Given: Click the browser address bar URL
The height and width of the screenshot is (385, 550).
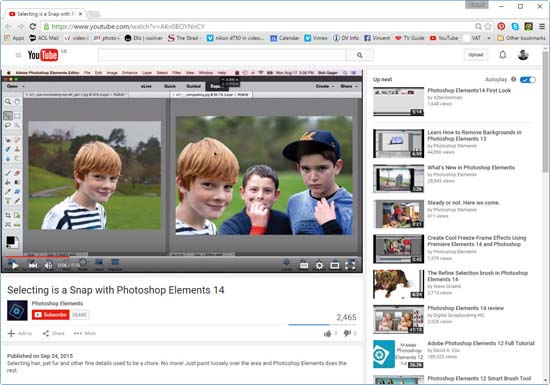Looking at the screenshot, I should (128, 27).
